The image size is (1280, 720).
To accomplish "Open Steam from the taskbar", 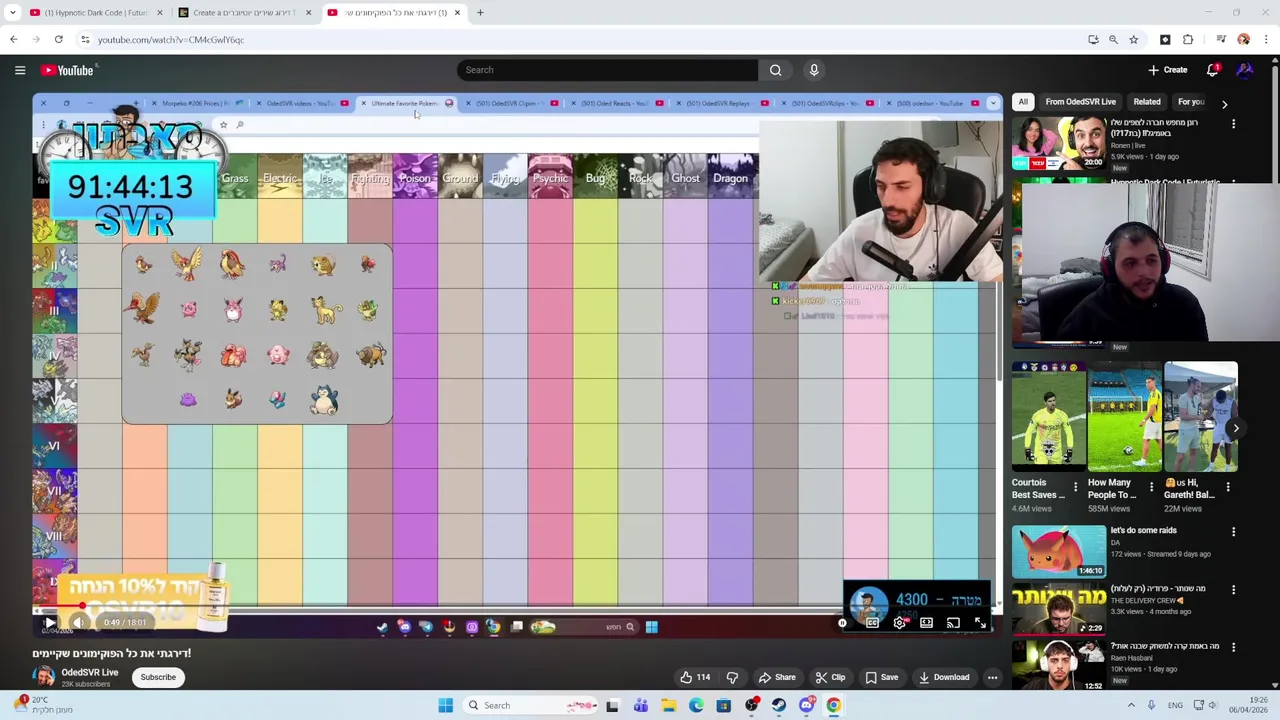I will (779, 705).
